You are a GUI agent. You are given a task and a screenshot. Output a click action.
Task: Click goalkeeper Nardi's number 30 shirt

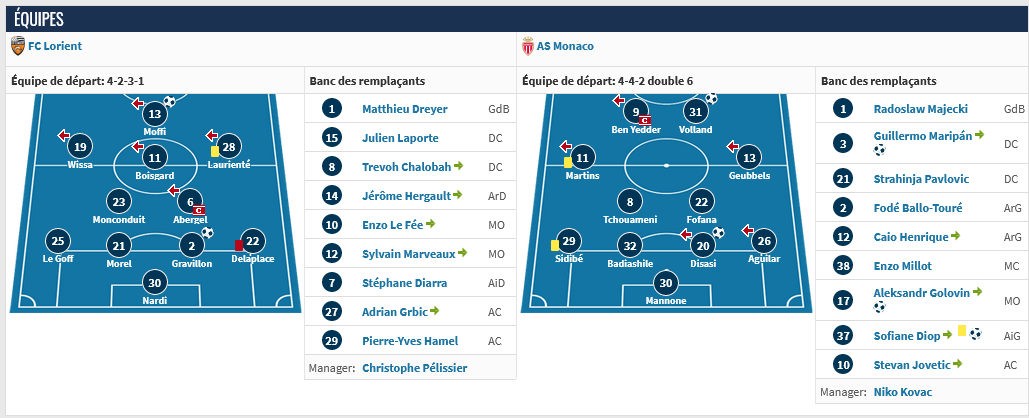pos(153,282)
